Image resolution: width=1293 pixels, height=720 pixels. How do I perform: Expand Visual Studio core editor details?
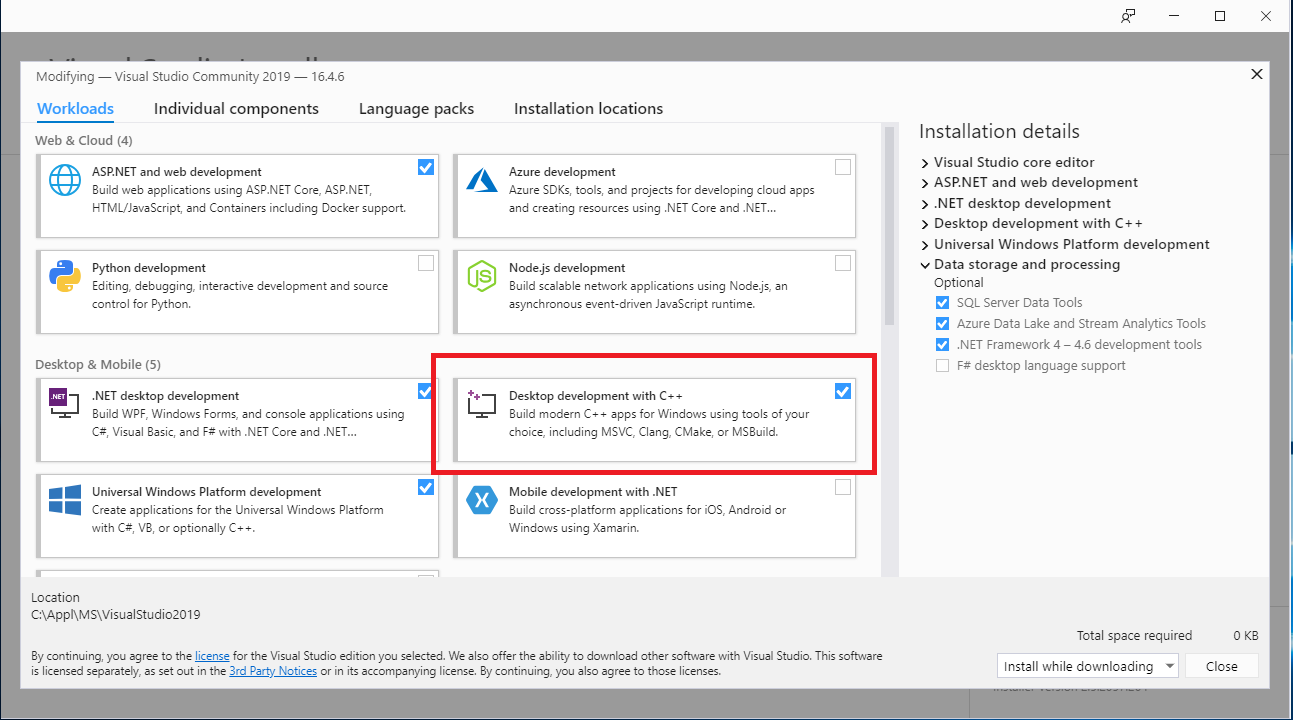[925, 162]
